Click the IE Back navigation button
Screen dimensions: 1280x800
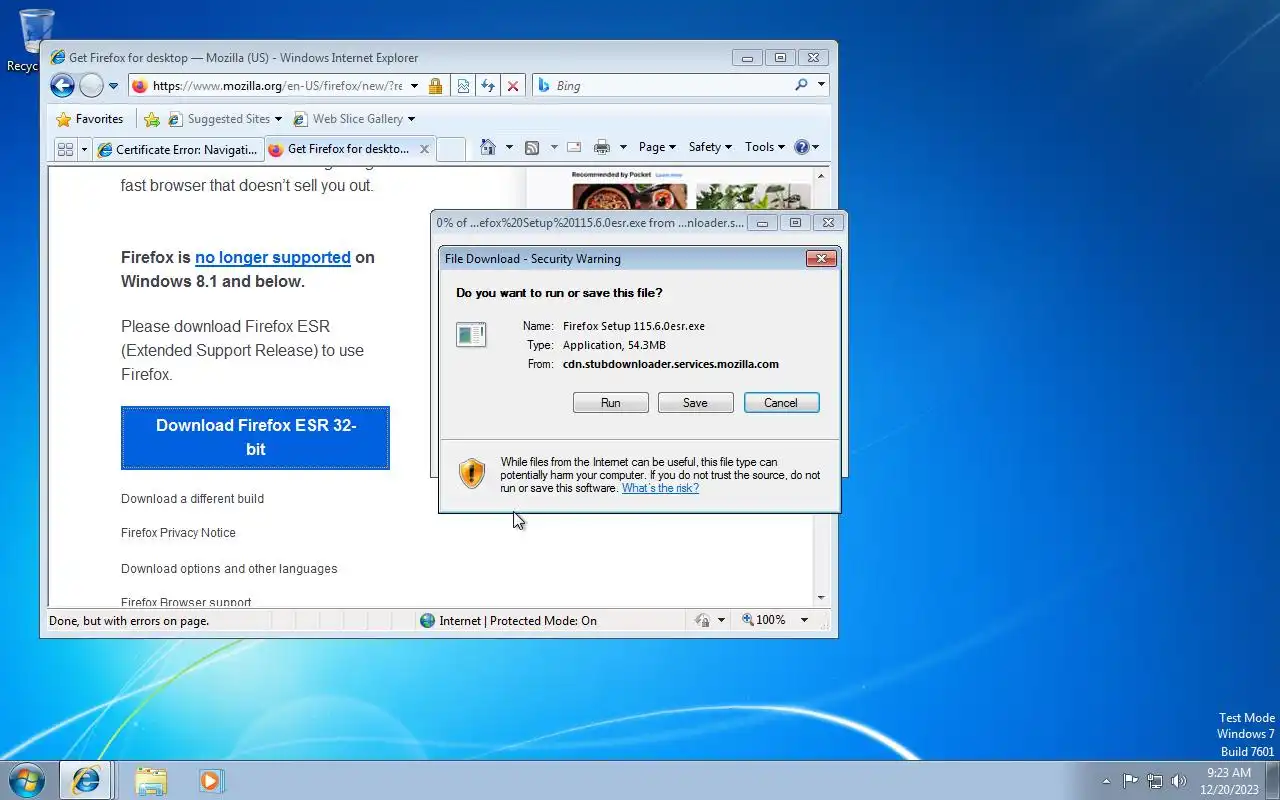click(x=62, y=86)
